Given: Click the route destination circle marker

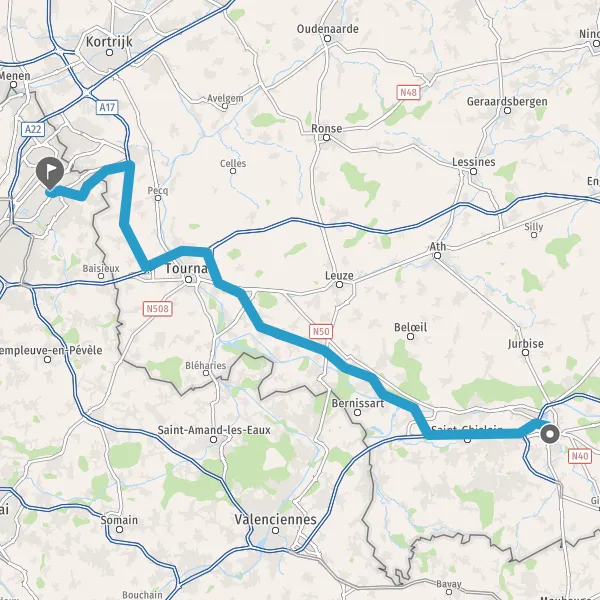Looking at the screenshot, I should (x=550, y=434).
